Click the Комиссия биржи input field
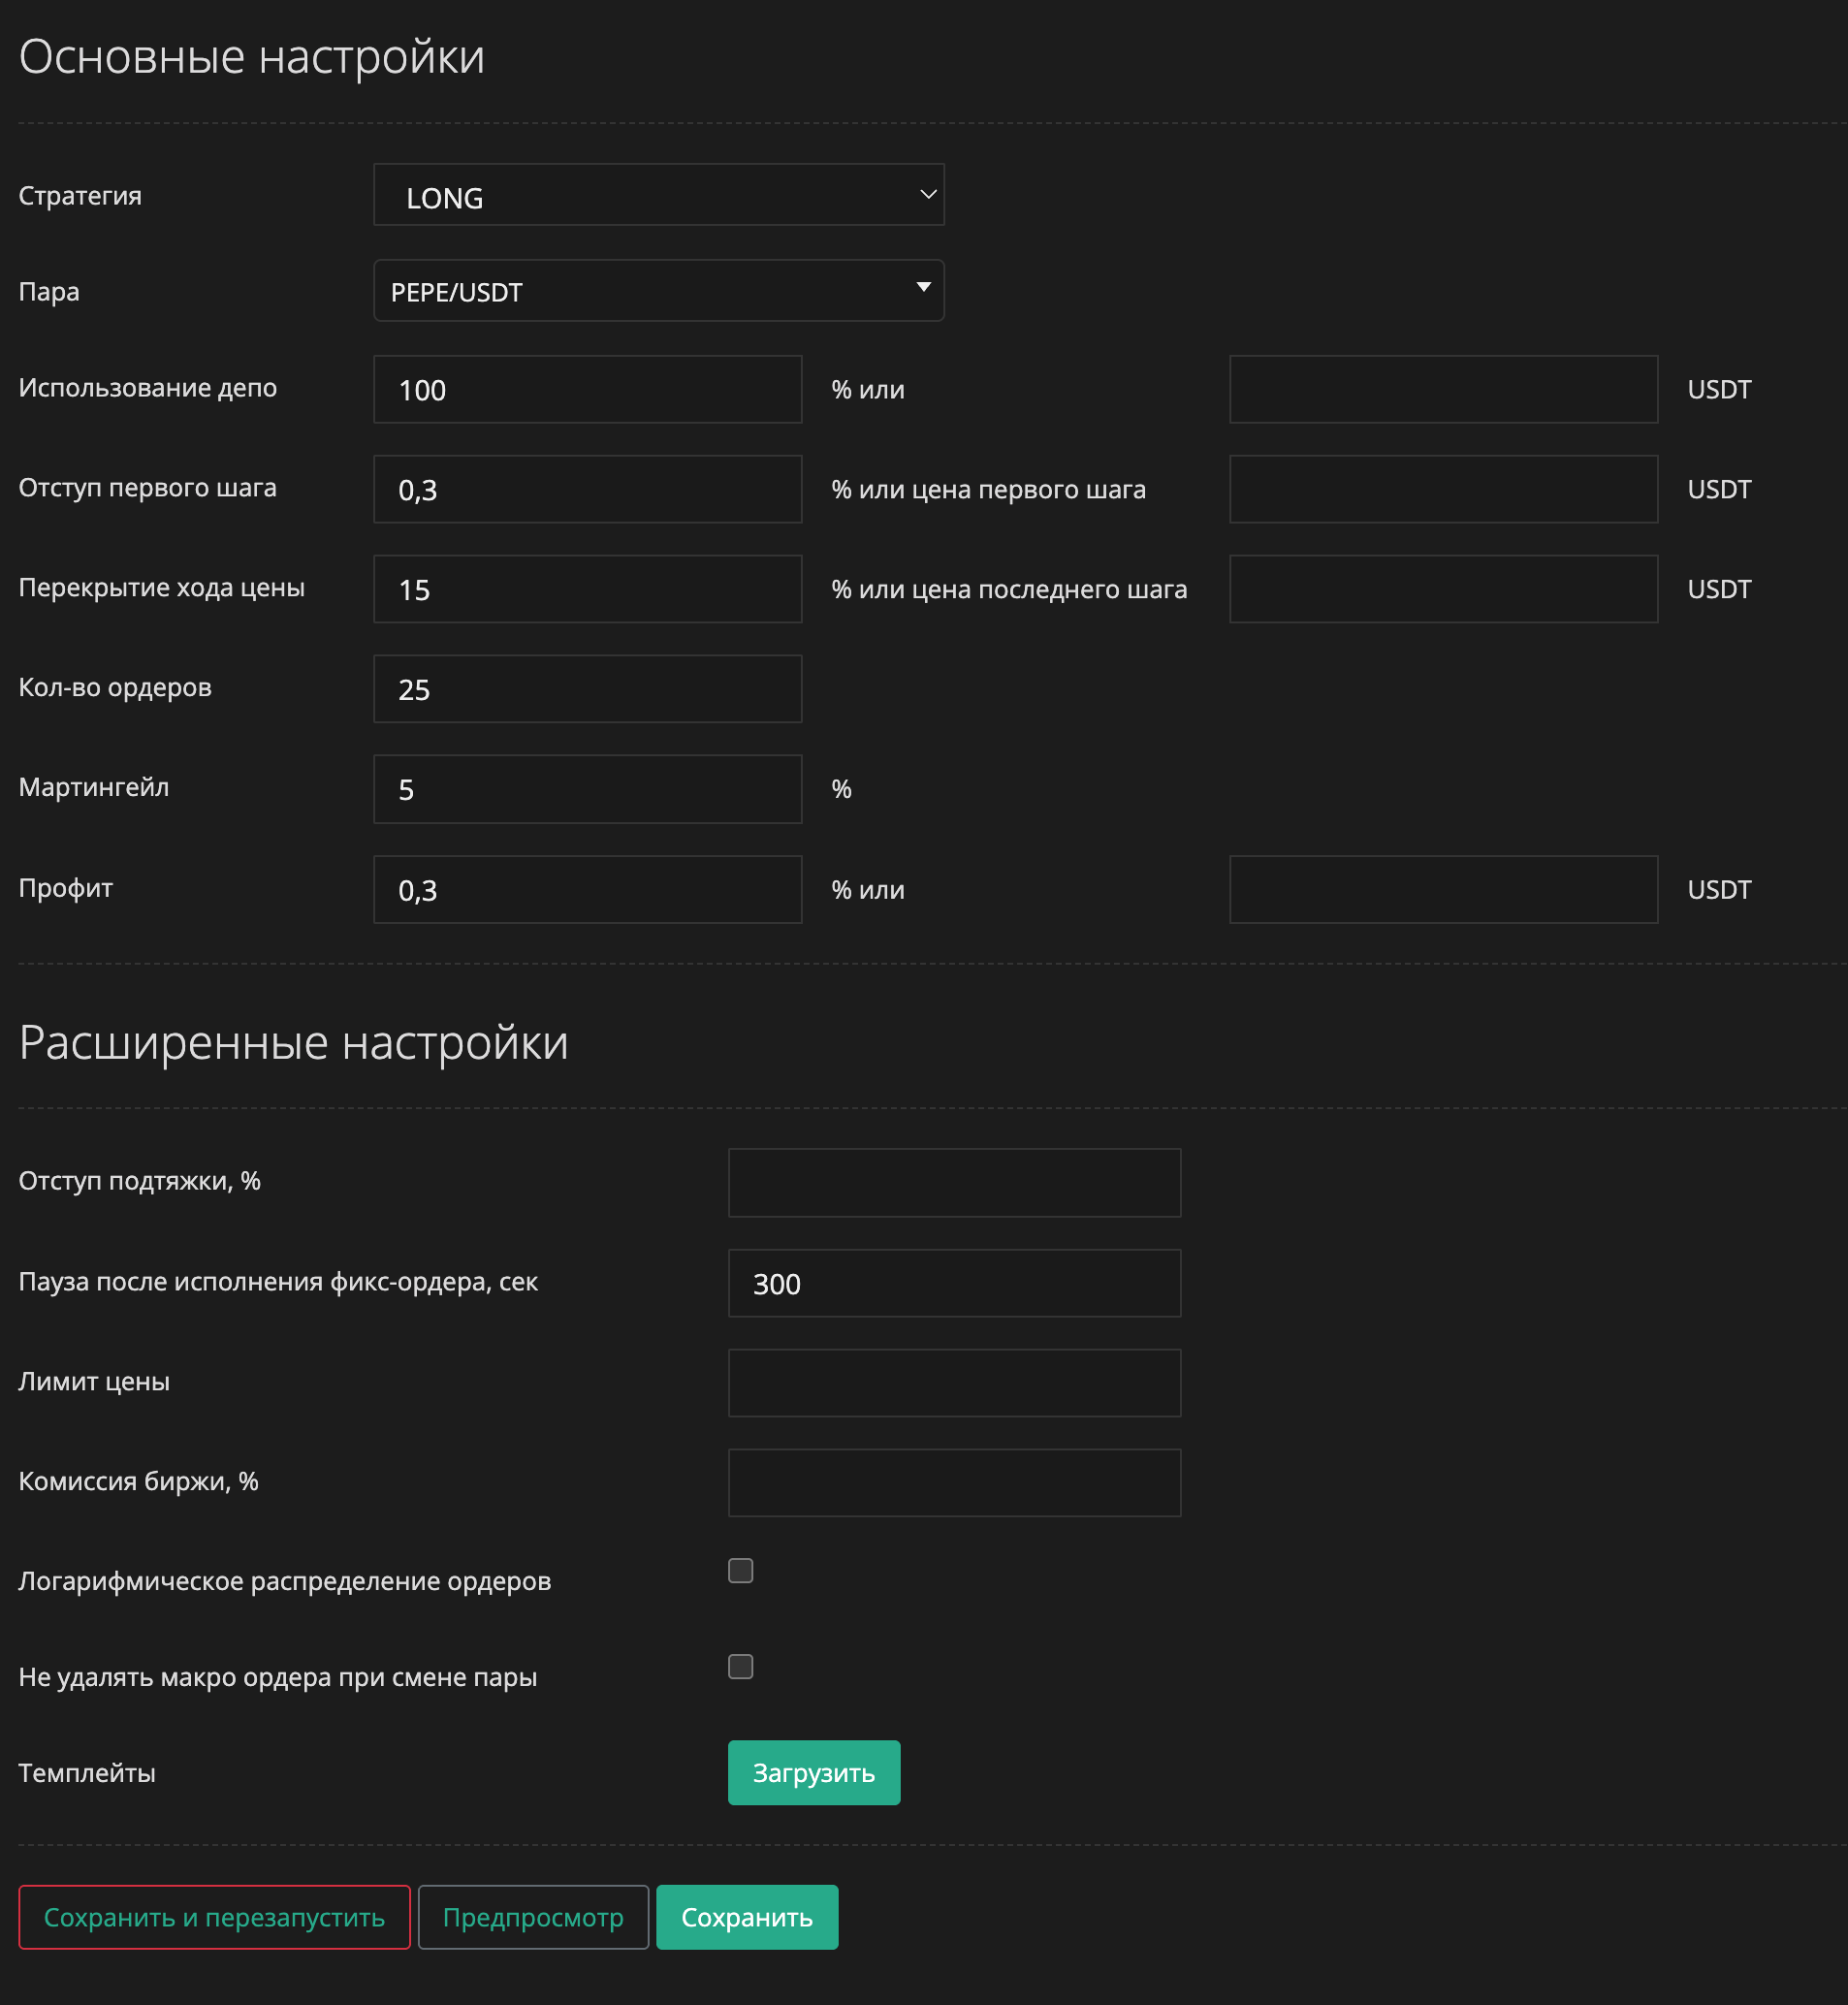 coord(954,1483)
